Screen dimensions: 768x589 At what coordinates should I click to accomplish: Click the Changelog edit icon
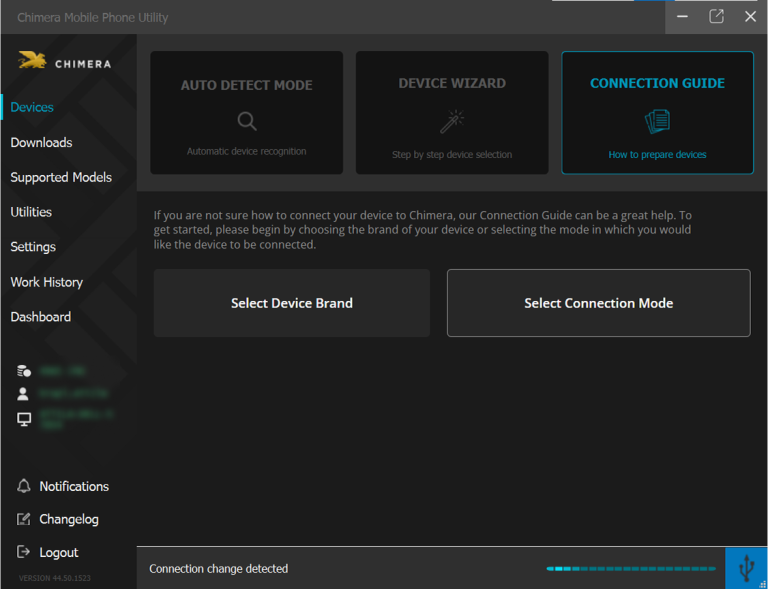click(24, 519)
